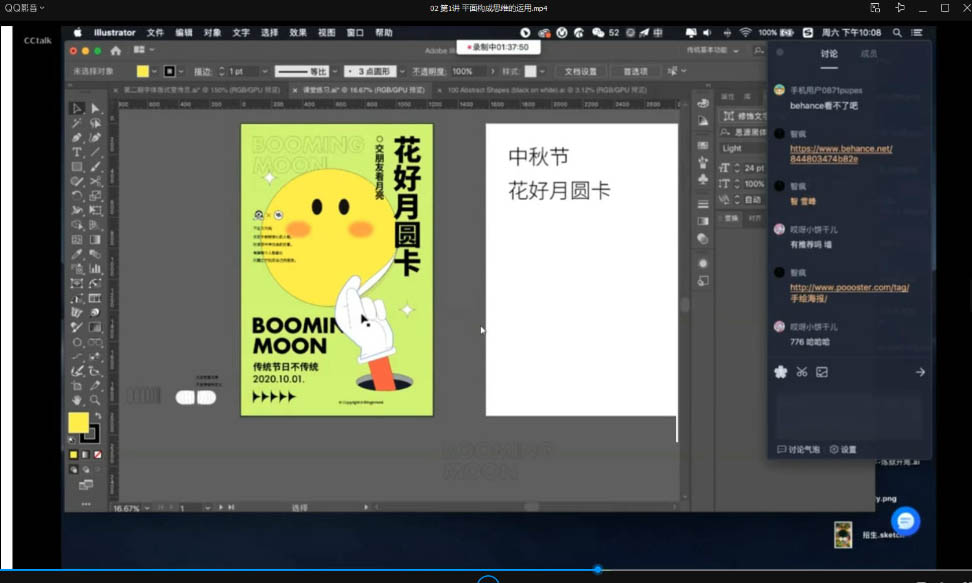Select the Direct Selection tool

pos(95,109)
